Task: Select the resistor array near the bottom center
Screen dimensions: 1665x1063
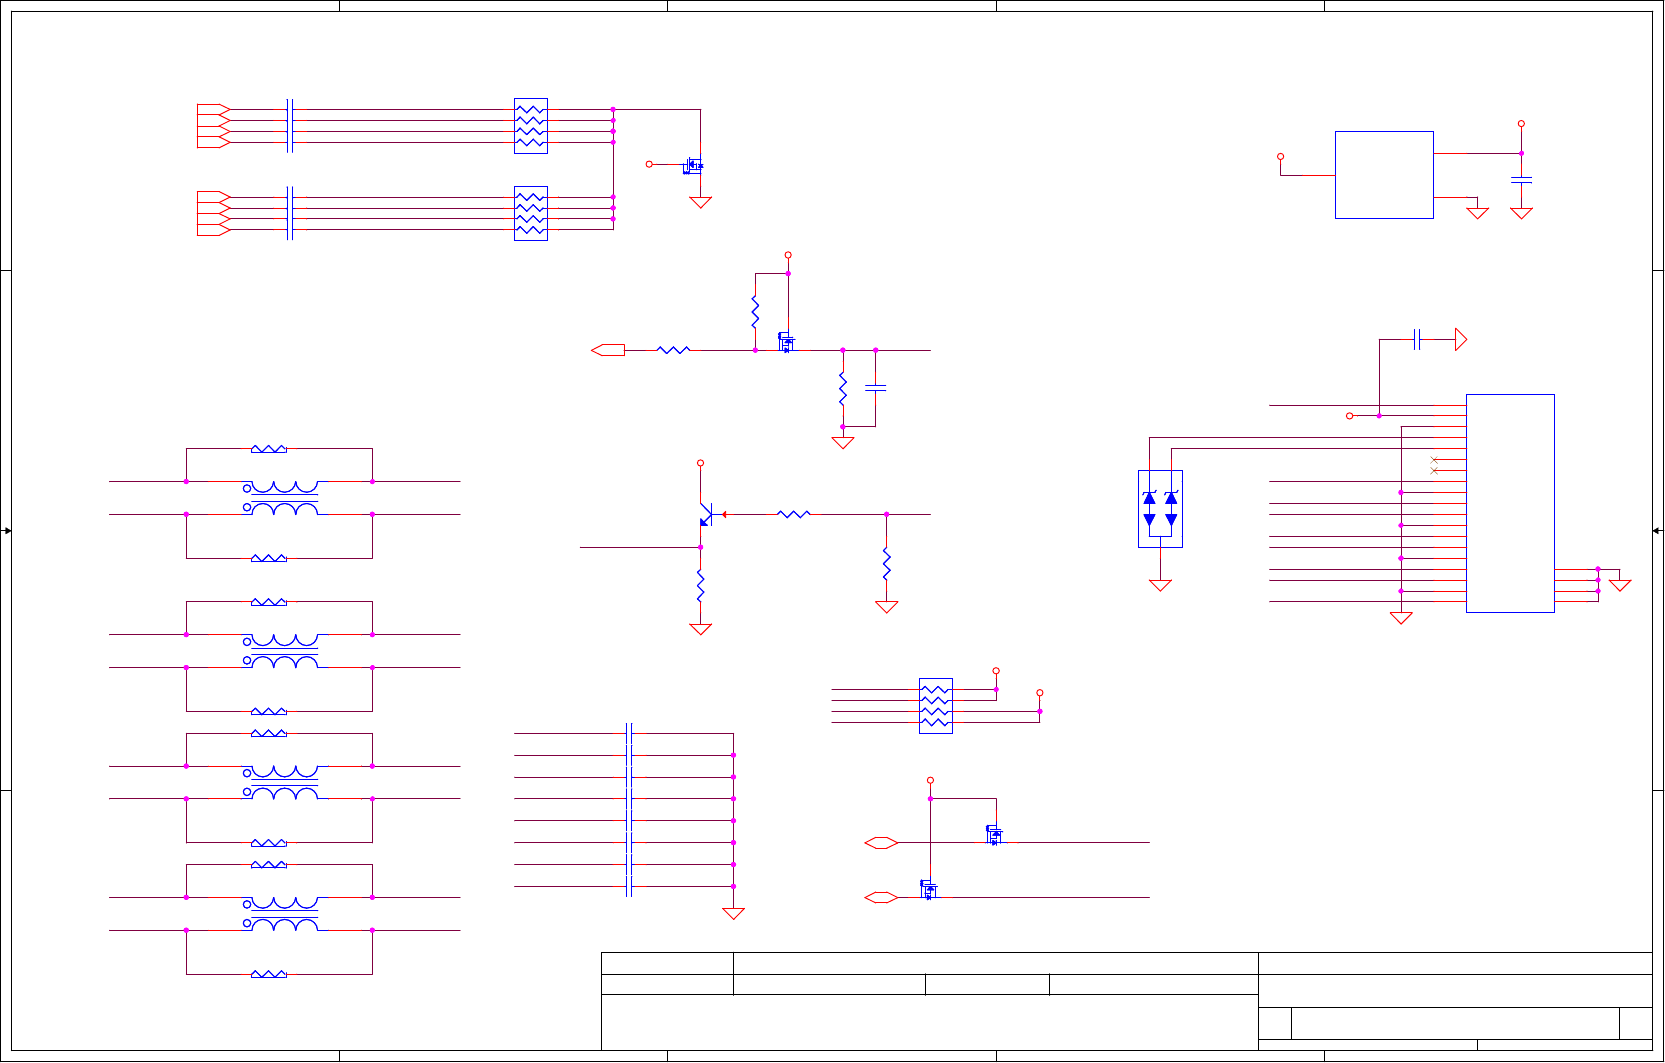Action: 936,706
